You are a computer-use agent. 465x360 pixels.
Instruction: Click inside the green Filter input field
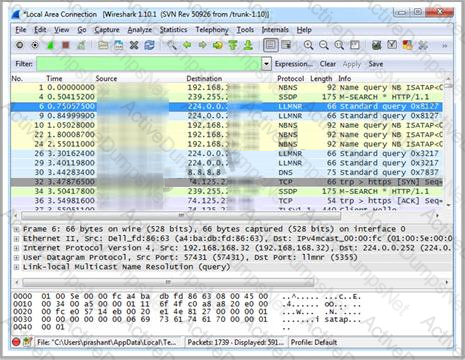click(x=149, y=63)
